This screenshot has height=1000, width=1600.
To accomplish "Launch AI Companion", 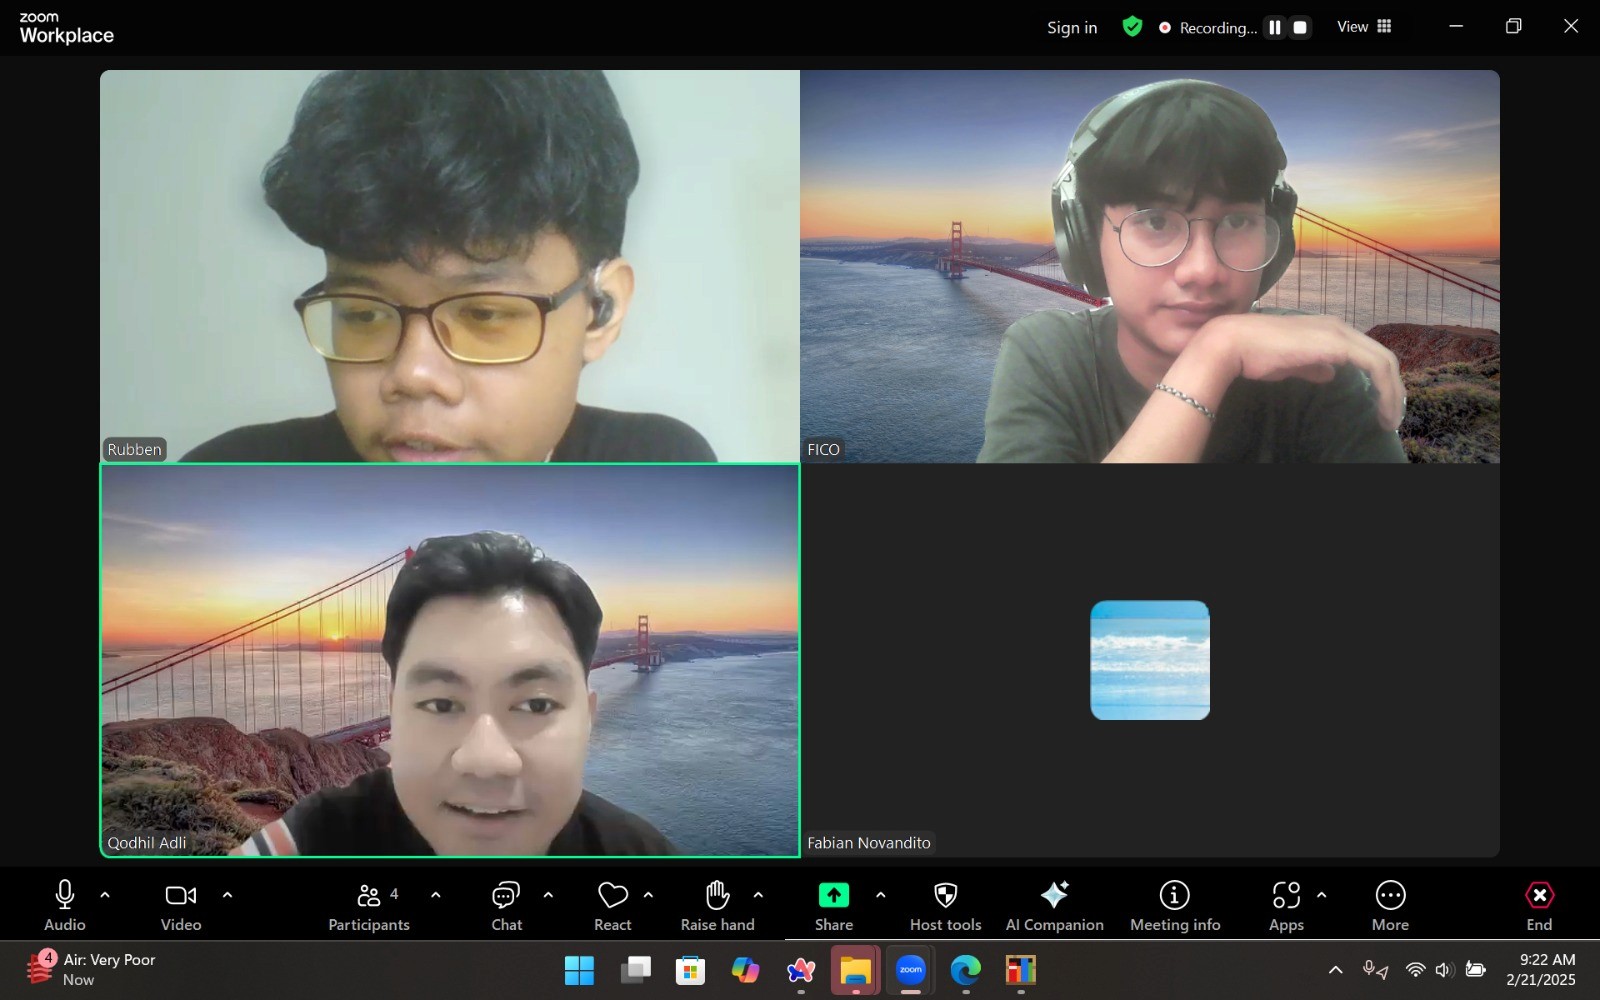I will pyautogui.click(x=1055, y=905).
